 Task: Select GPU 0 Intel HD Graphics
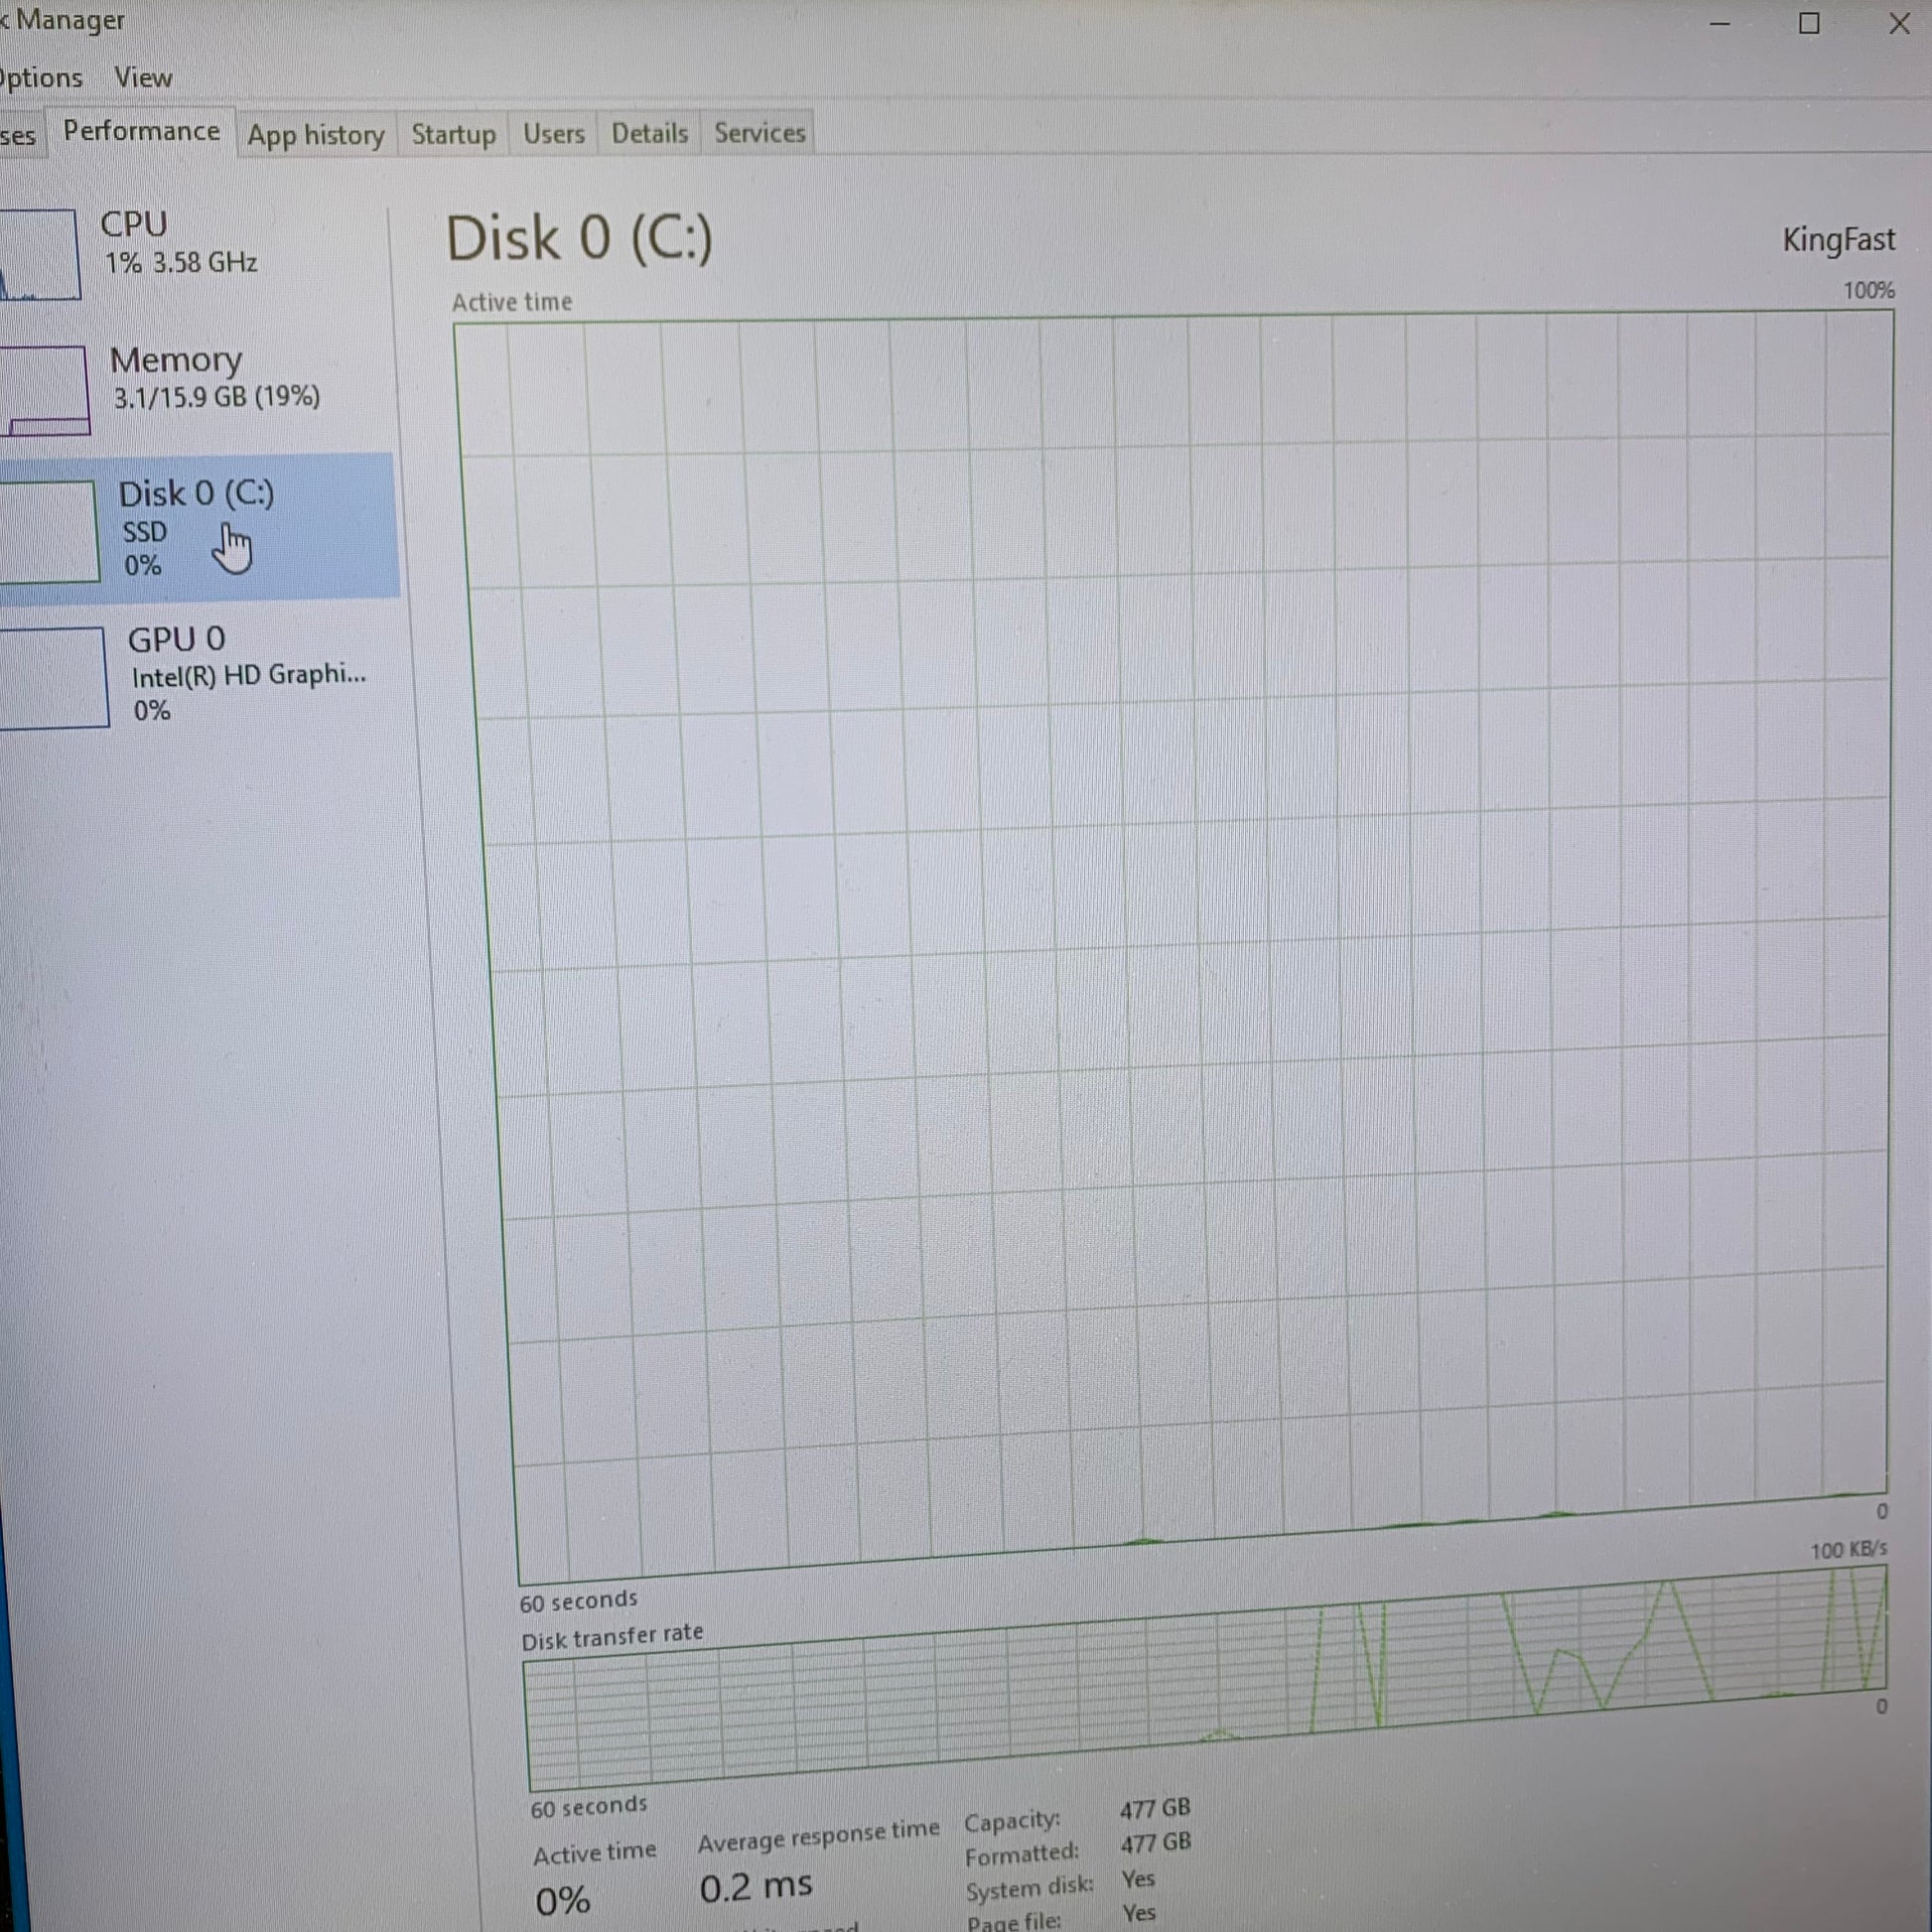[247, 675]
